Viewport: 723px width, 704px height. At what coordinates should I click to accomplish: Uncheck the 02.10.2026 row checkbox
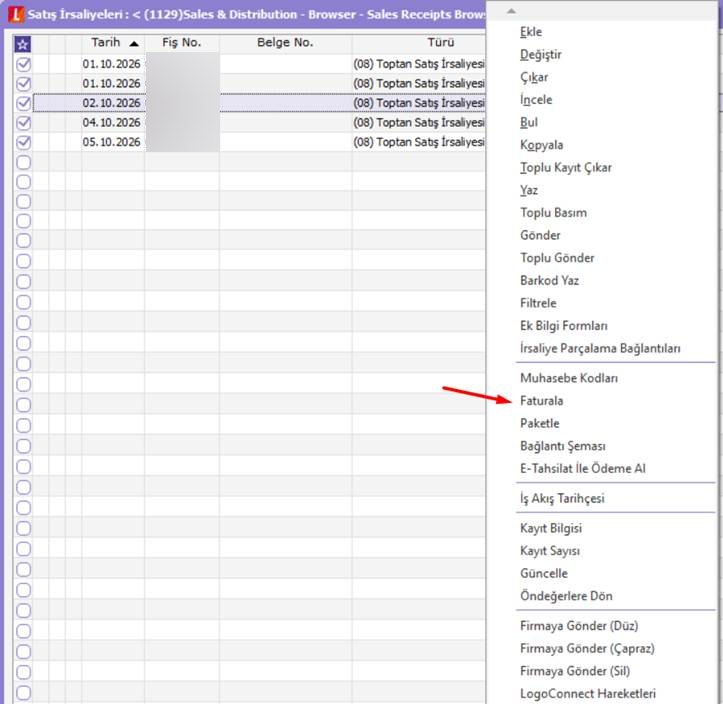[x=24, y=103]
